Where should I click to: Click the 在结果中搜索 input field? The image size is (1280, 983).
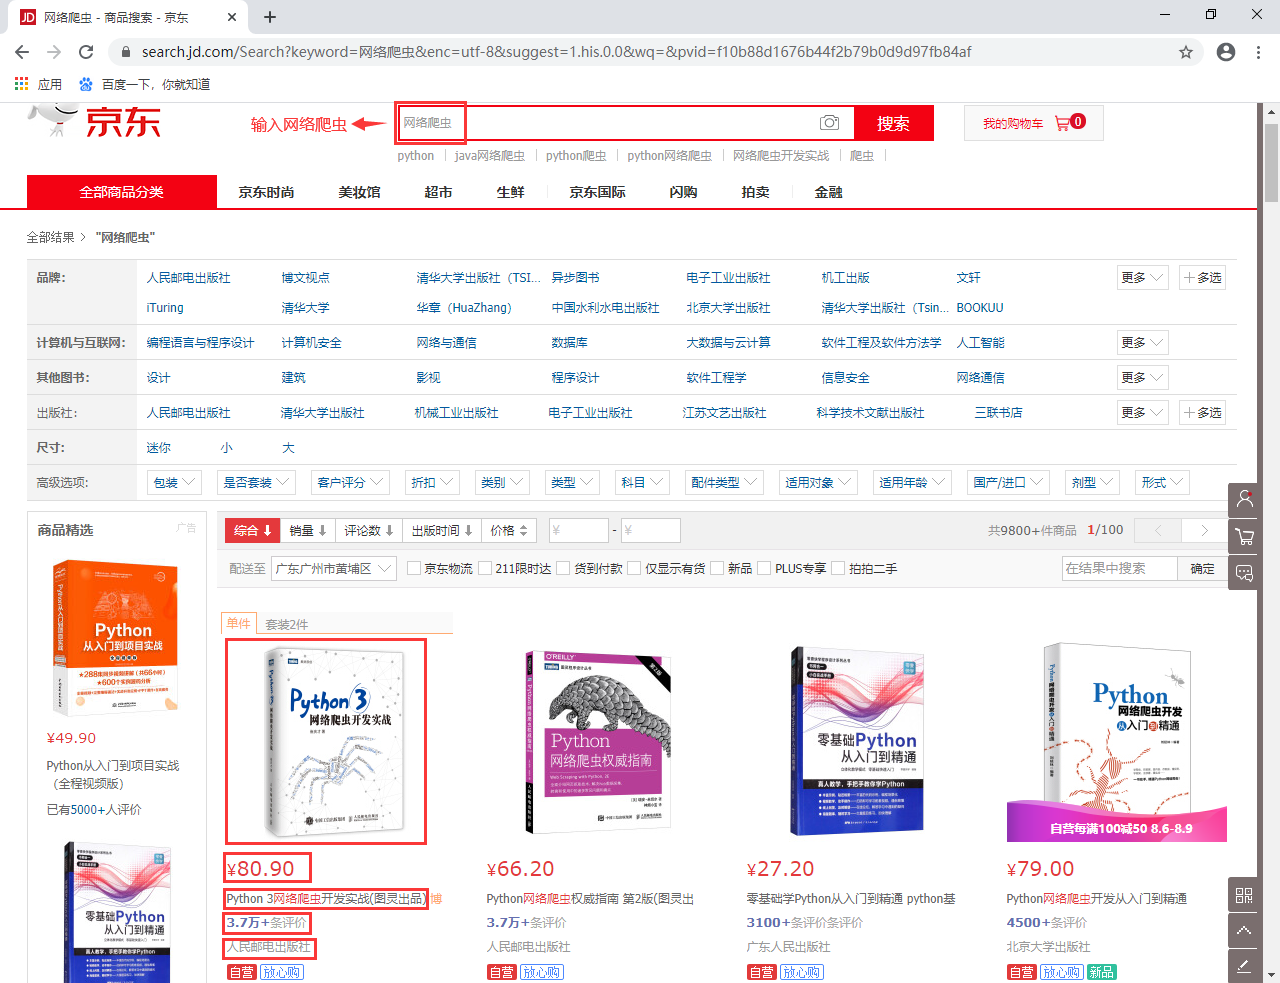click(x=1119, y=568)
